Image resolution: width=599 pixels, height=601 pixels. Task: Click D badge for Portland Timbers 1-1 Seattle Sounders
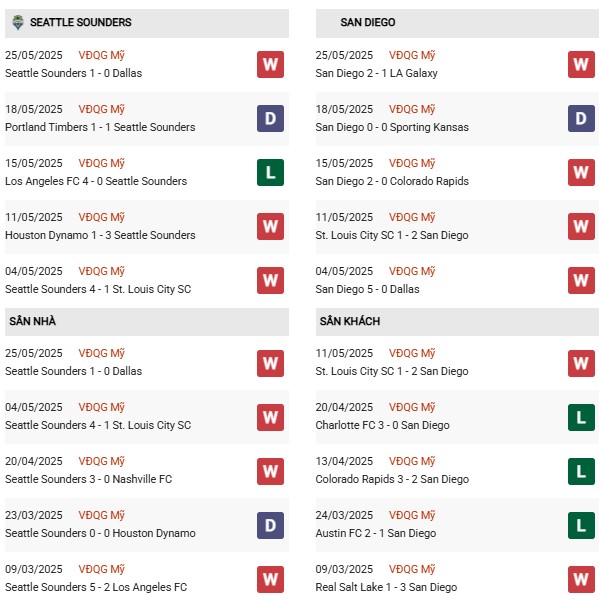pos(270,118)
